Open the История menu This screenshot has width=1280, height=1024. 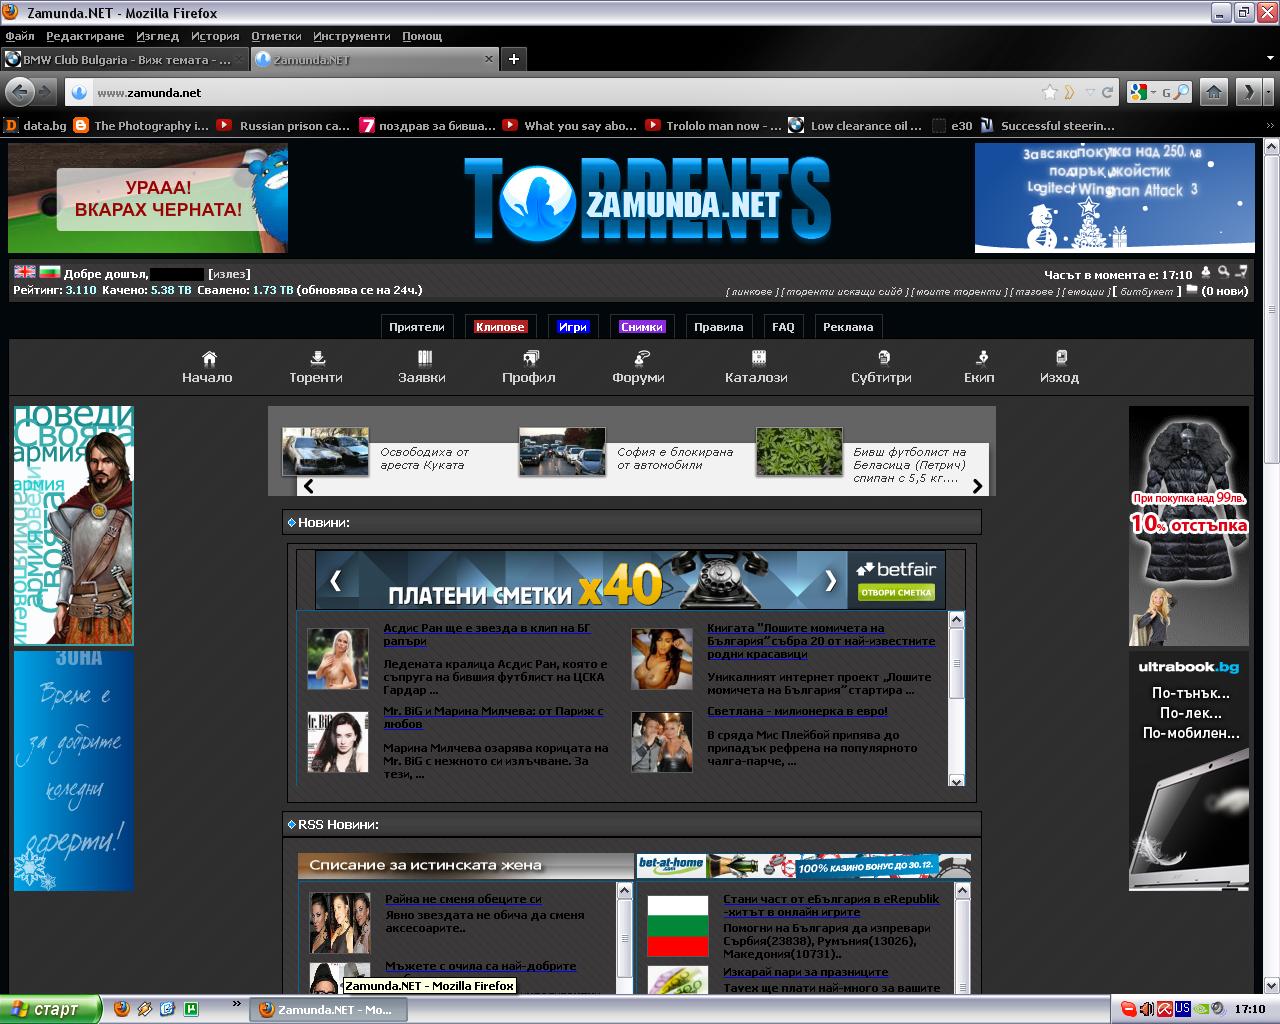(215, 36)
